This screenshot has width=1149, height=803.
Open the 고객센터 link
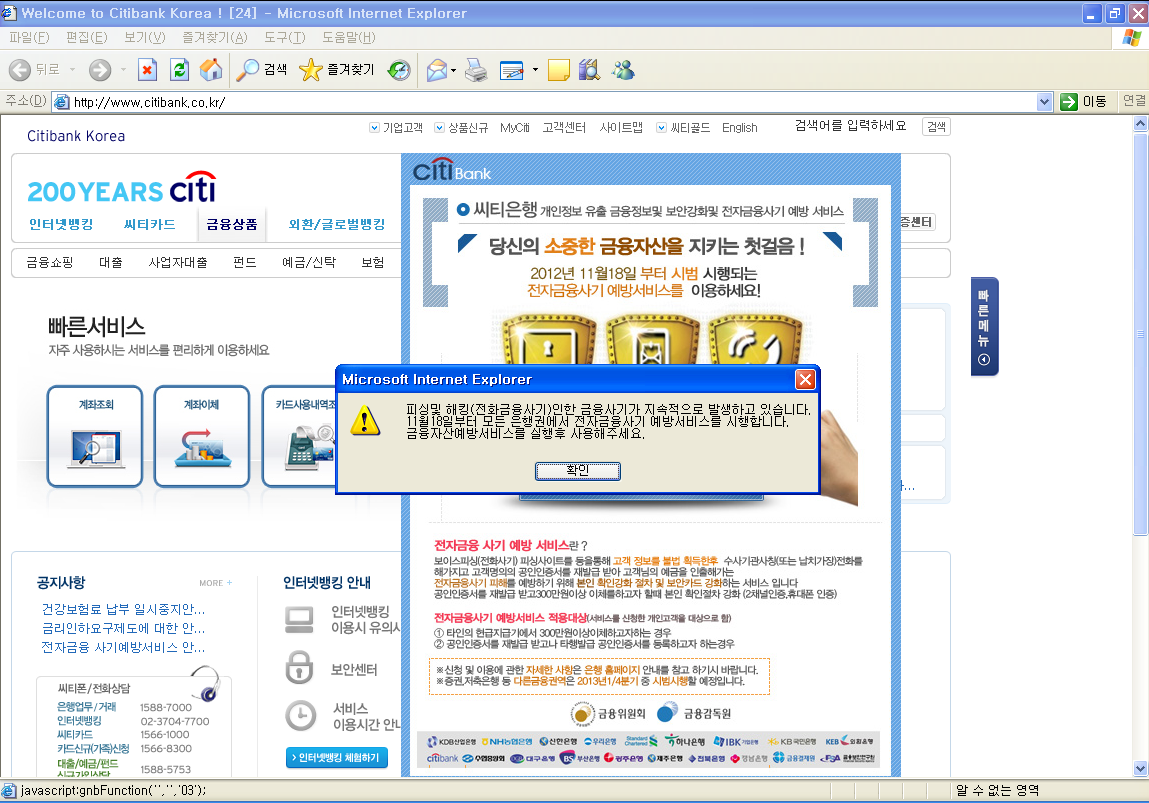click(564, 127)
